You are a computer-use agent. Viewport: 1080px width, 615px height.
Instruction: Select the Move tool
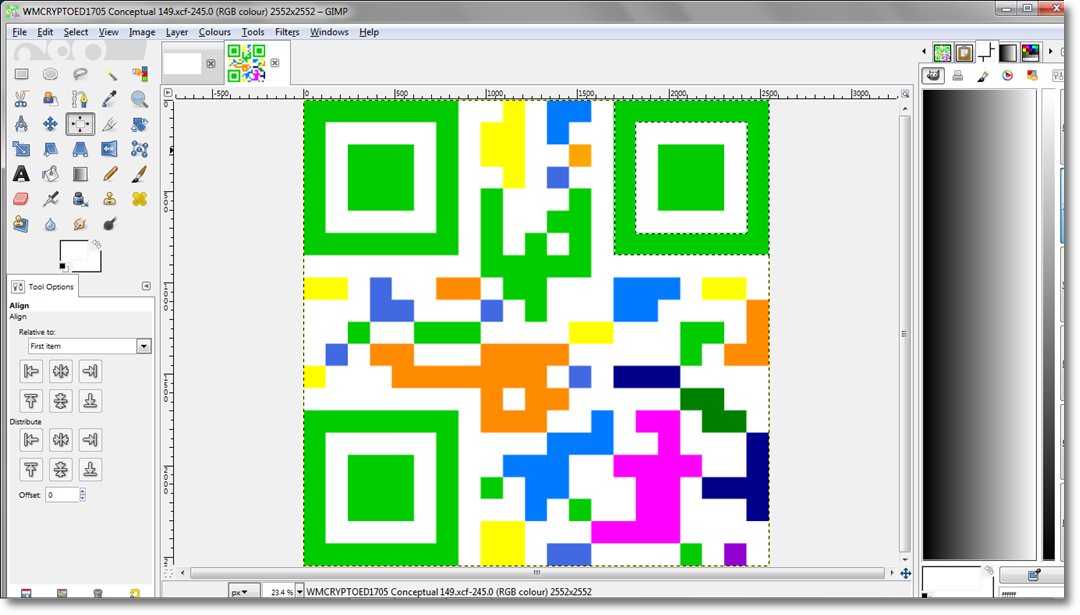(50, 124)
